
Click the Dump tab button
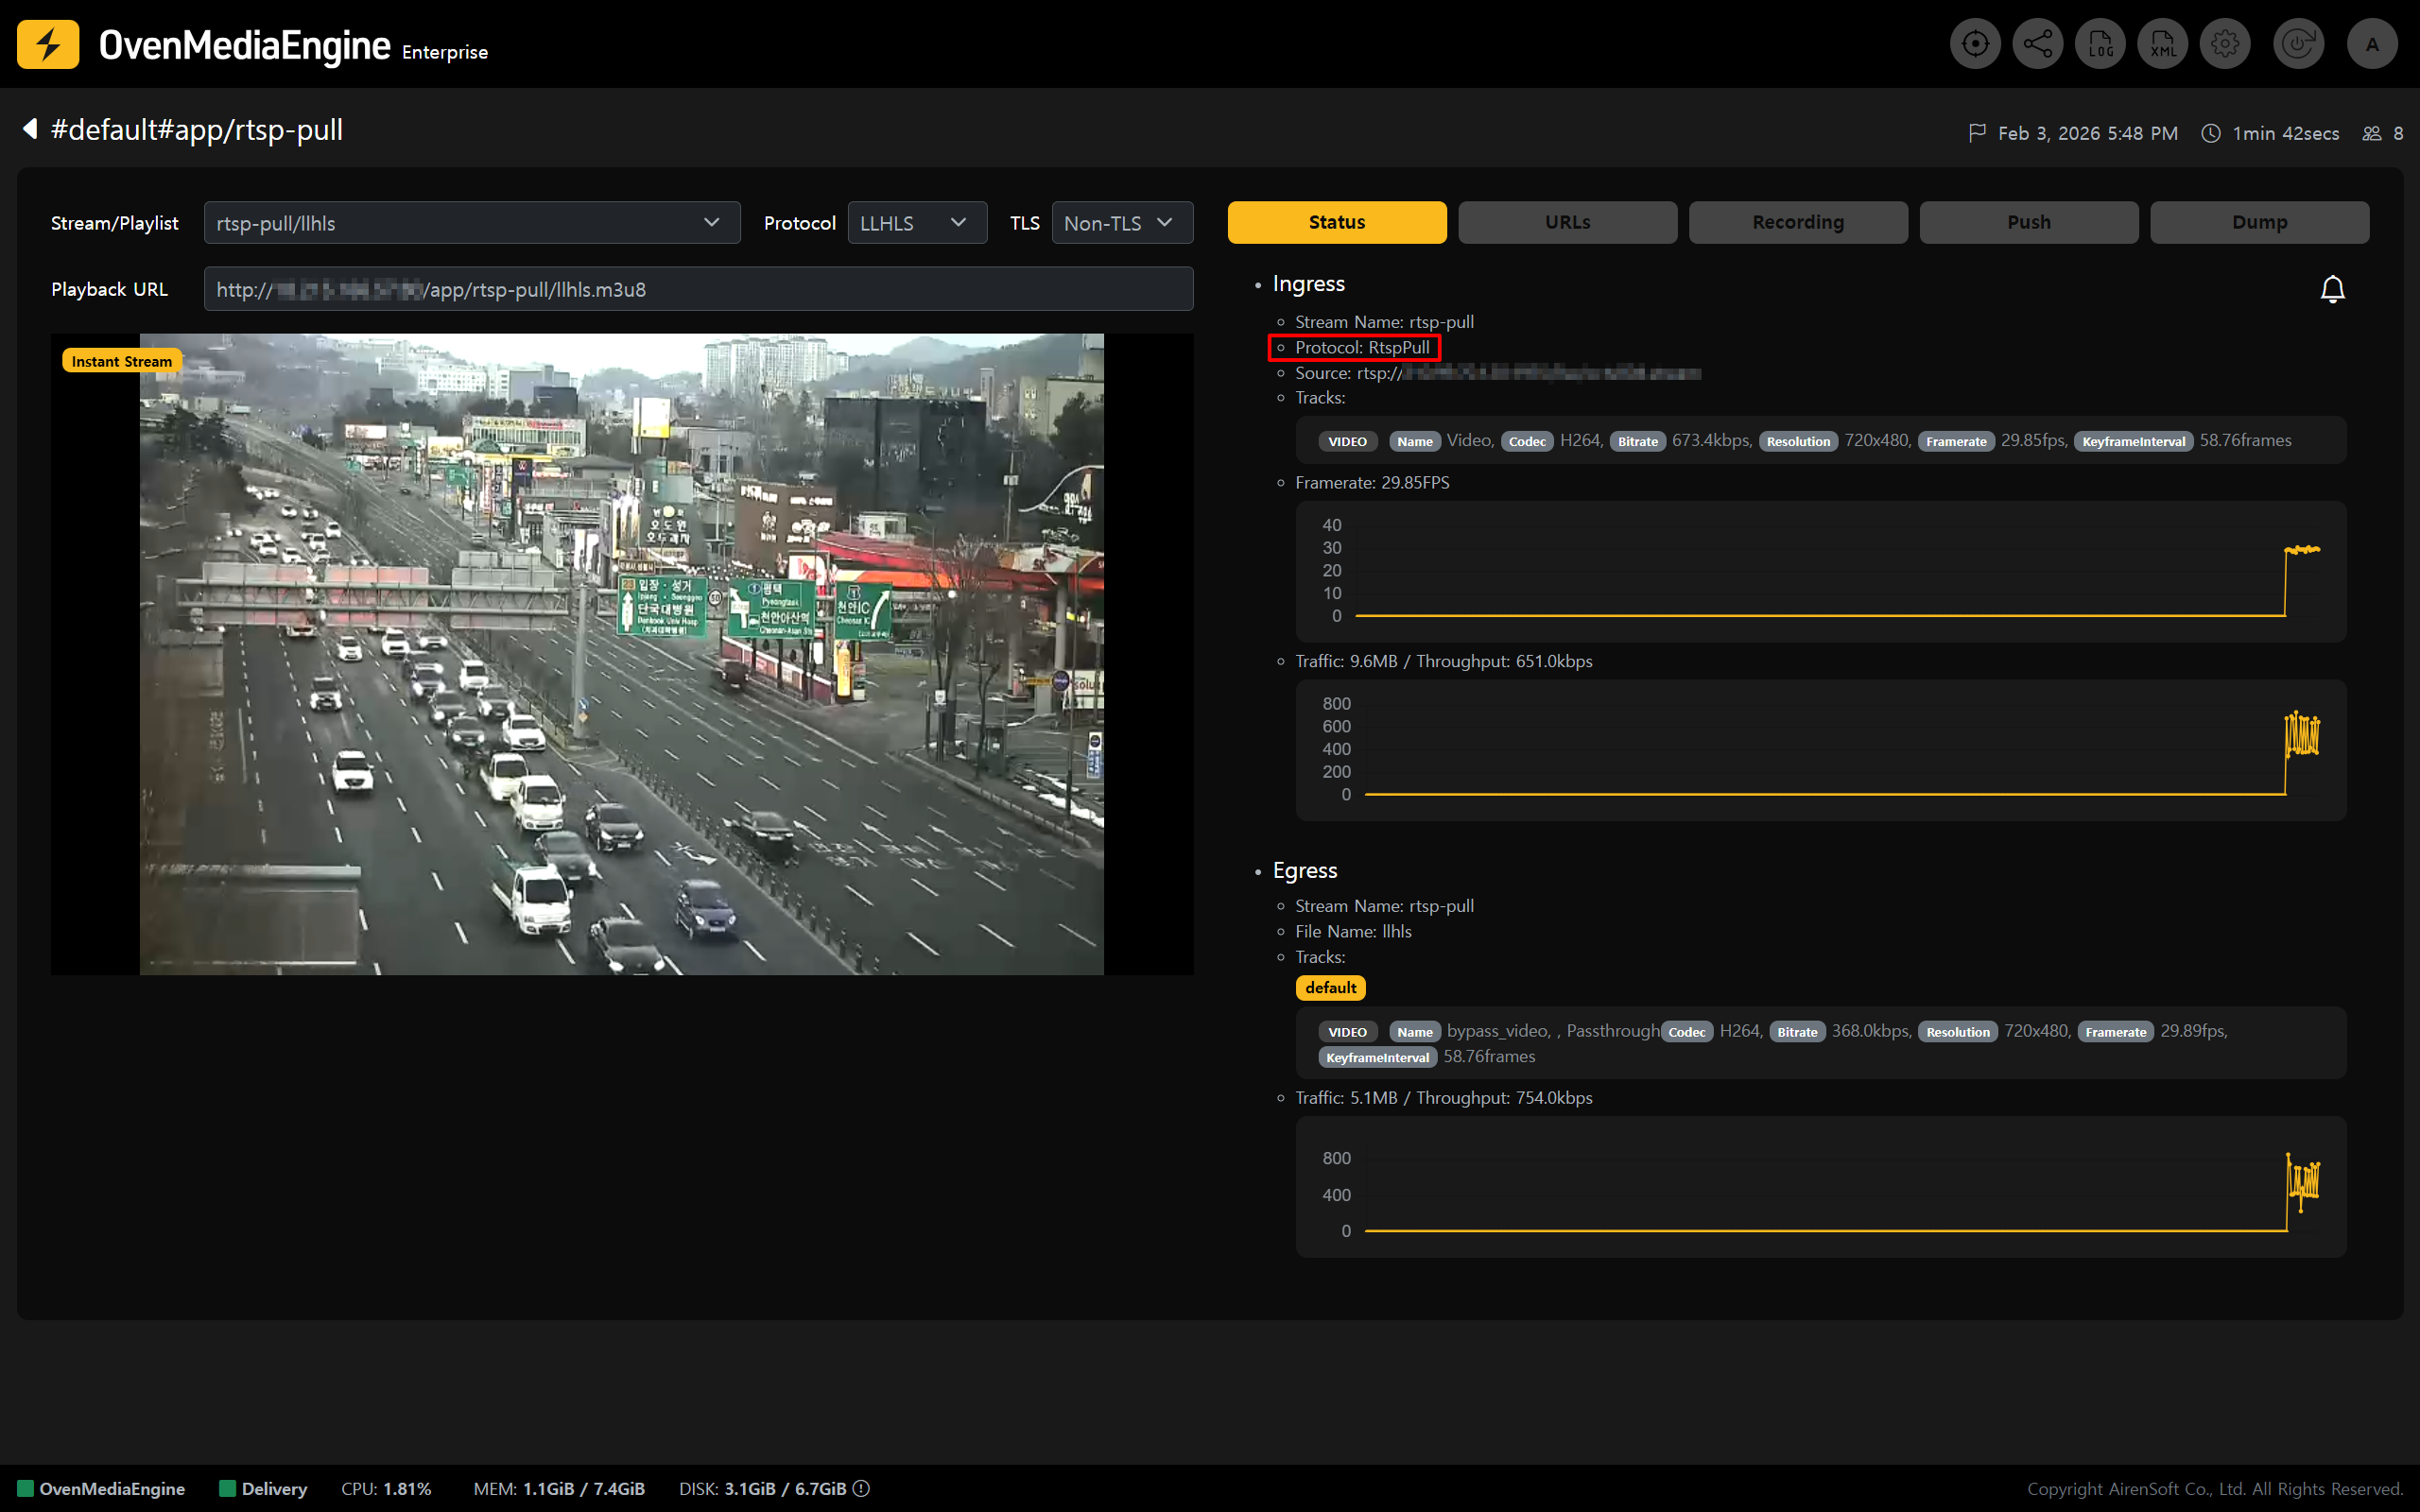(2258, 222)
